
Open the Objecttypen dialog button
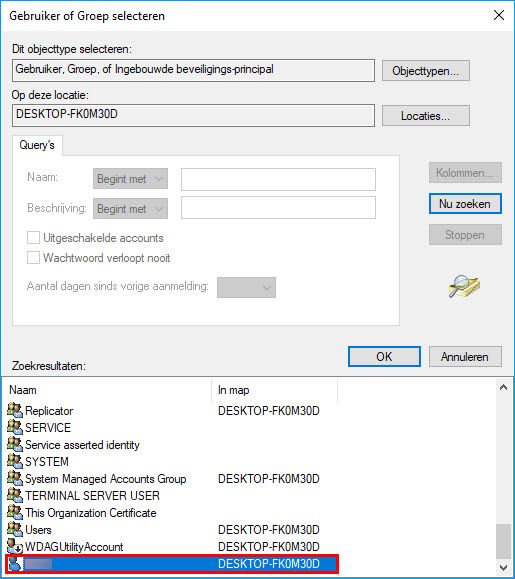pos(426,71)
